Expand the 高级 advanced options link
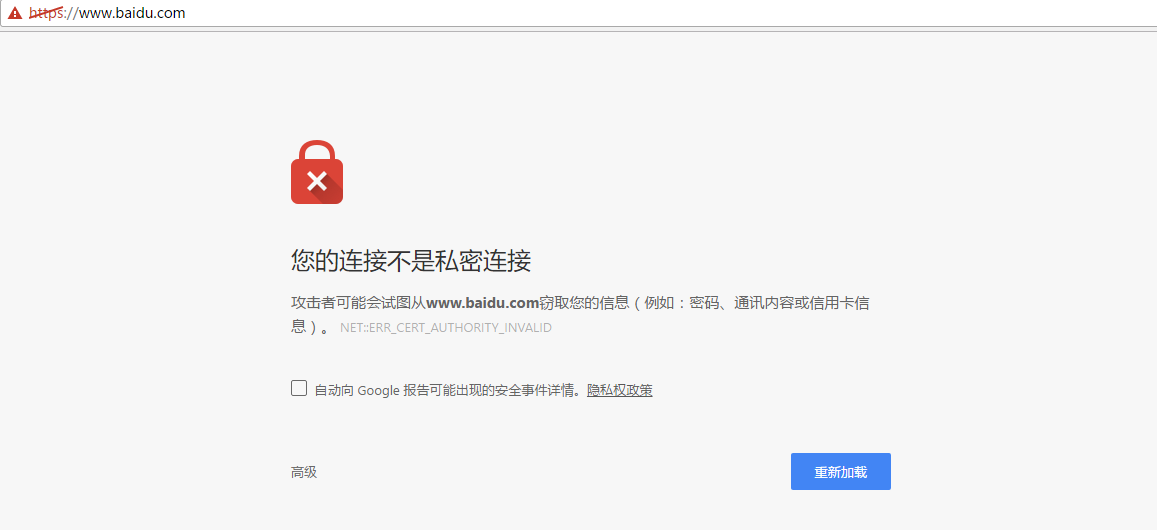 pyautogui.click(x=304, y=472)
